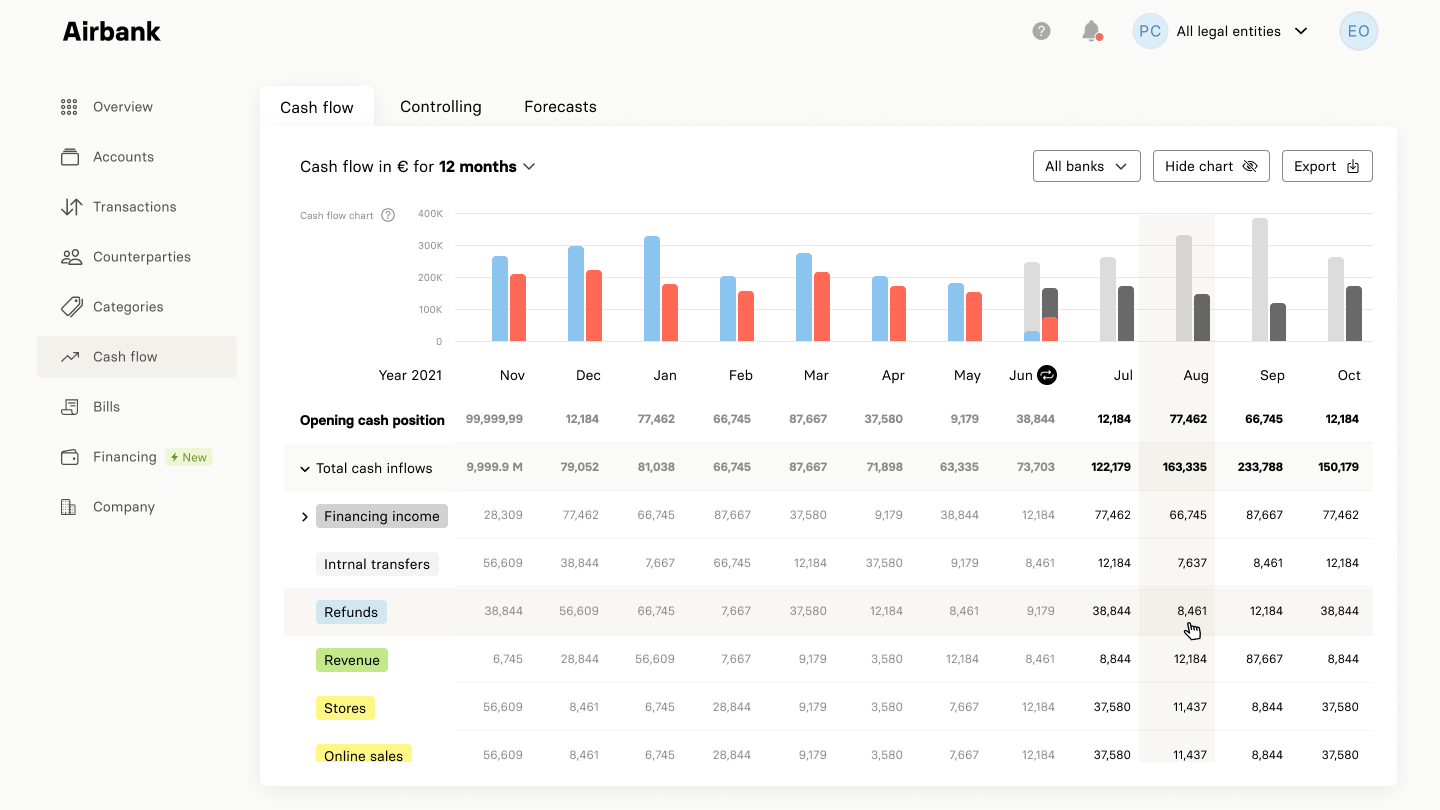Switch to the Forecasts tab
This screenshot has width=1440, height=810.
point(559,106)
